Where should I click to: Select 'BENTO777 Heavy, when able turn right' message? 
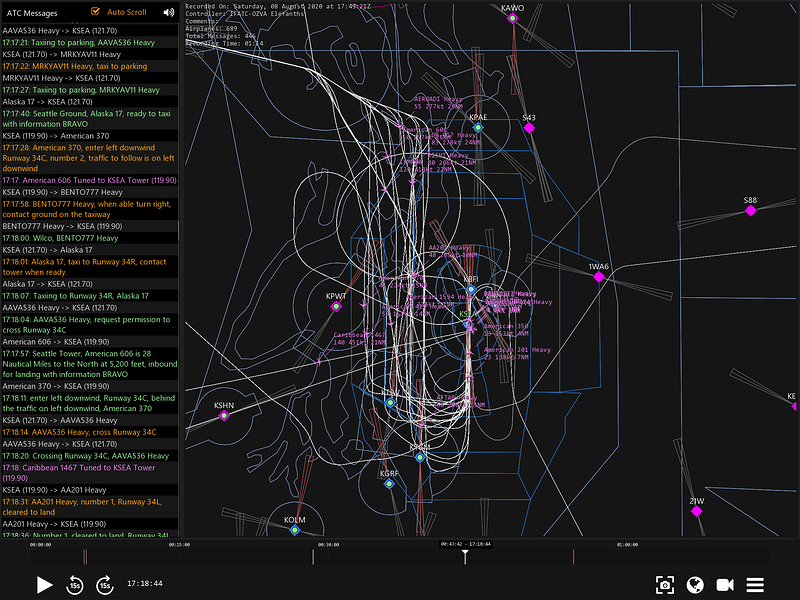pyautogui.click(x=90, y=209)
